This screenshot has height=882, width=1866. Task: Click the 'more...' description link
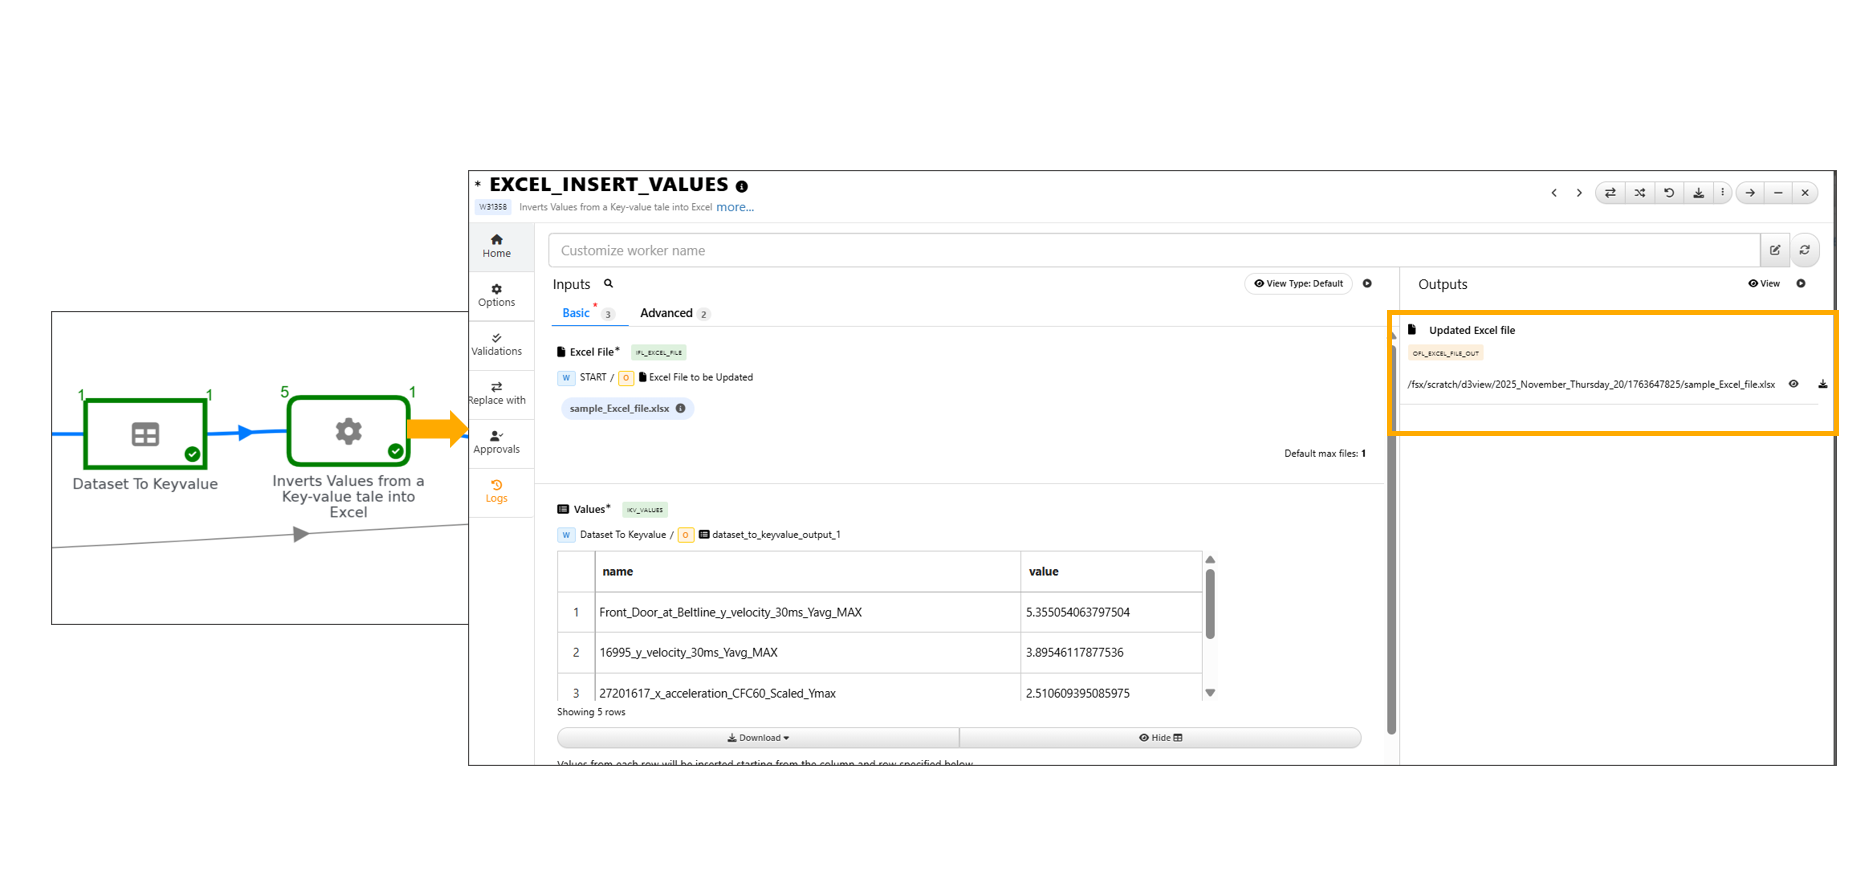coord(735,207)
